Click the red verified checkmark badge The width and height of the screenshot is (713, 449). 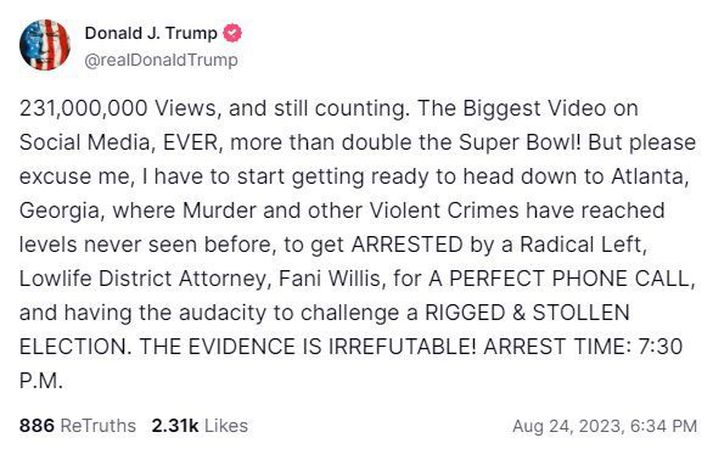tap(232, 33)
